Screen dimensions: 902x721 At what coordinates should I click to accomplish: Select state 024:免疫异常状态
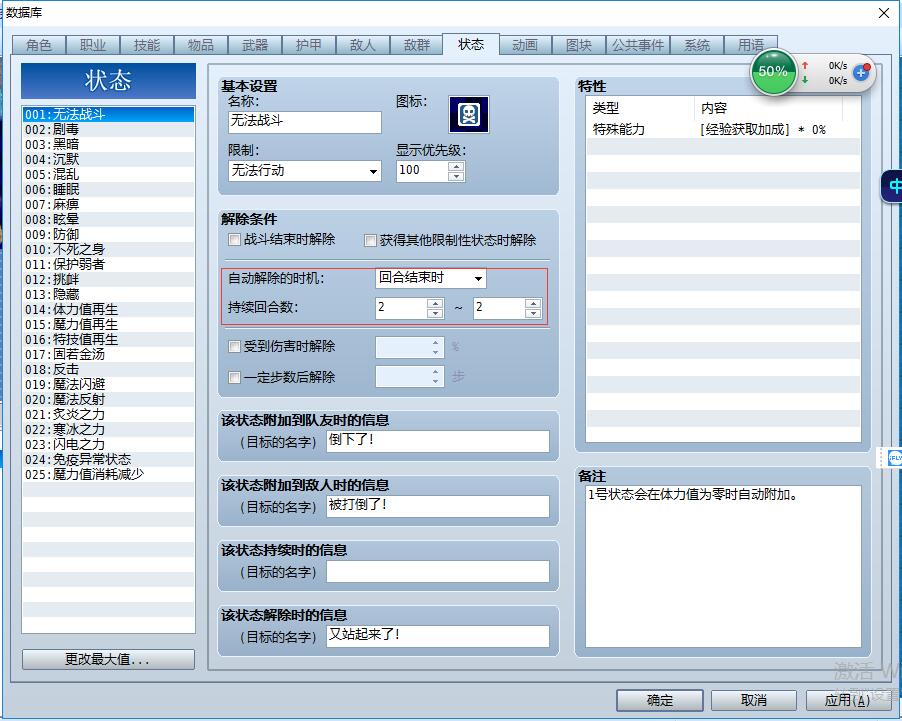point(109,459)
